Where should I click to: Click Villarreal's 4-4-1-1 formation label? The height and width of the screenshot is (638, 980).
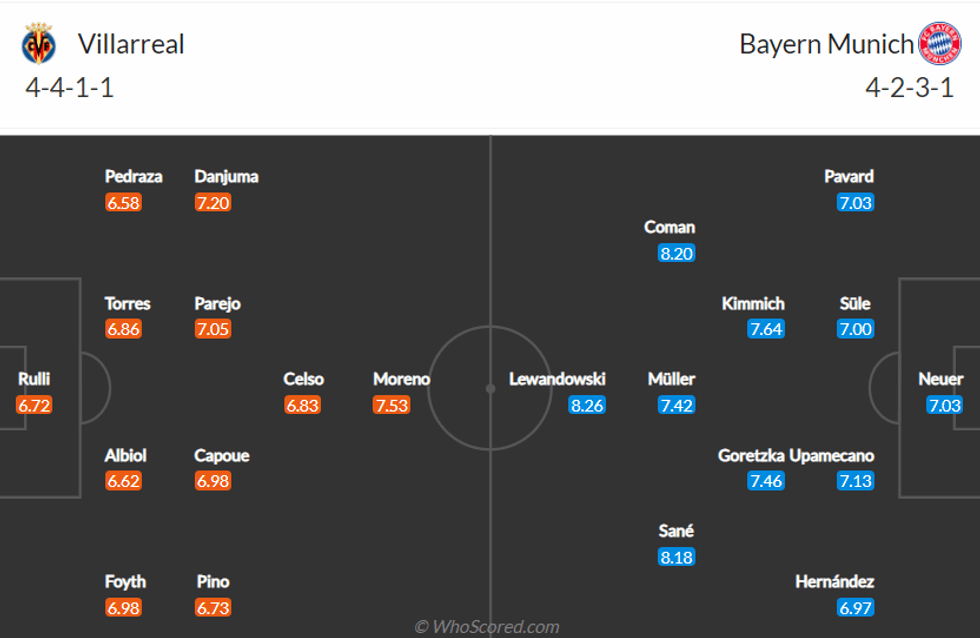coord(70,88)
